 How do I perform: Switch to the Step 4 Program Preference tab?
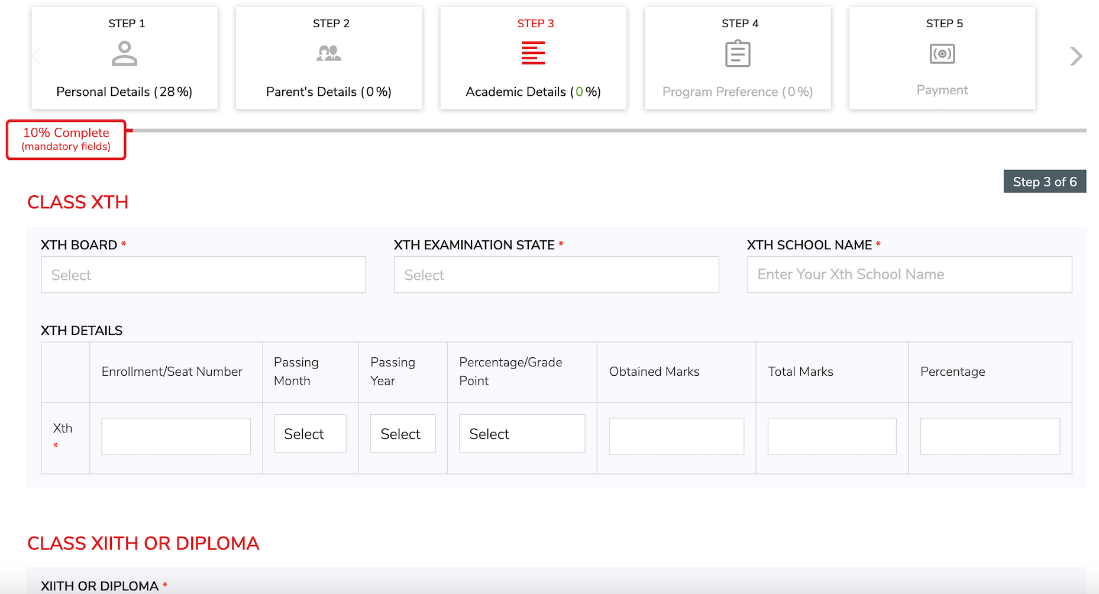[738, 58]
